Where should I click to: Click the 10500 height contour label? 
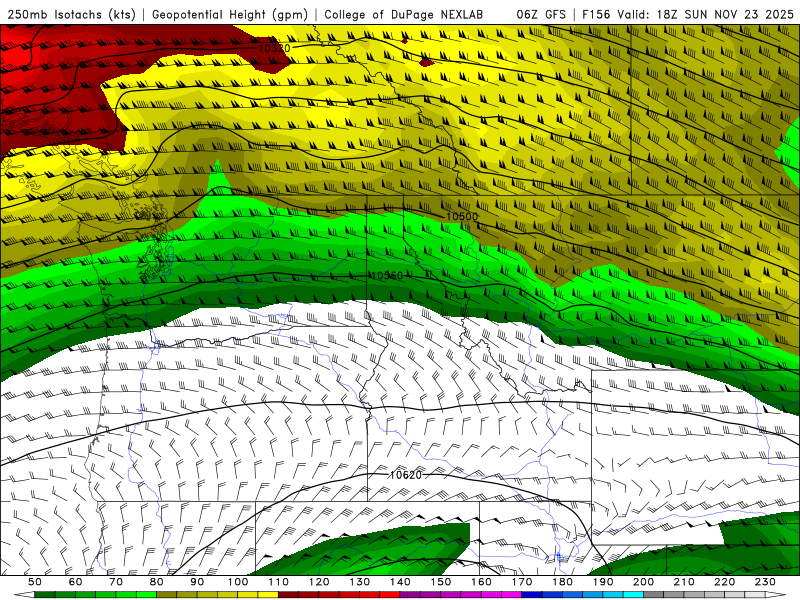tap(462, 216)
